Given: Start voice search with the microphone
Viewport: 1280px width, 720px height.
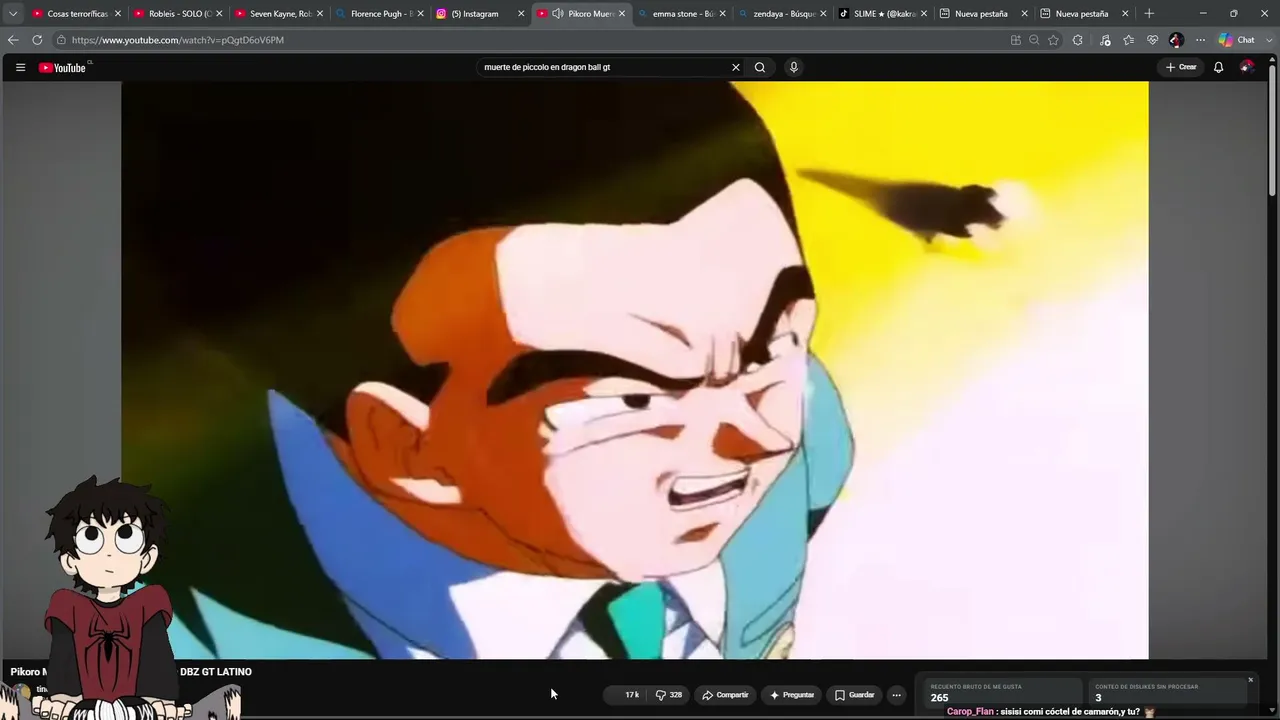Looking at the screenshot, I should coord(794,67).
